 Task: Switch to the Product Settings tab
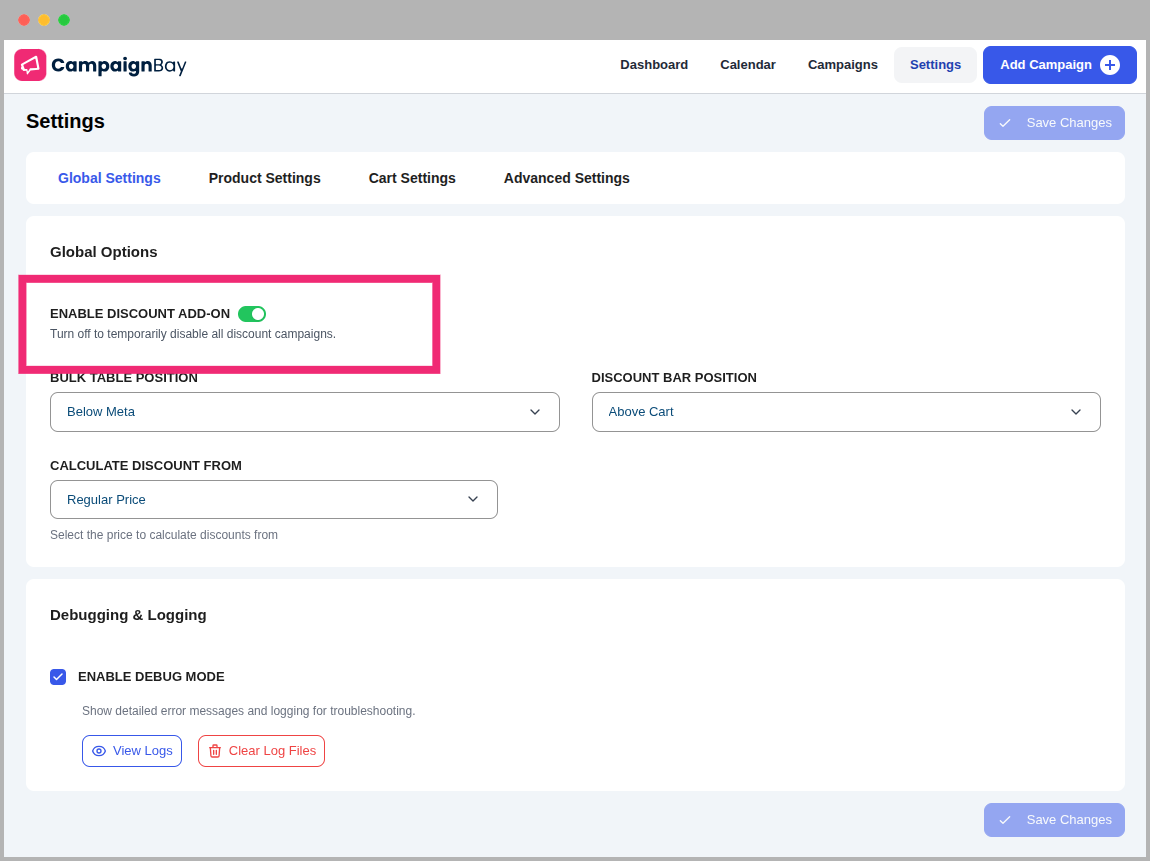264,178
